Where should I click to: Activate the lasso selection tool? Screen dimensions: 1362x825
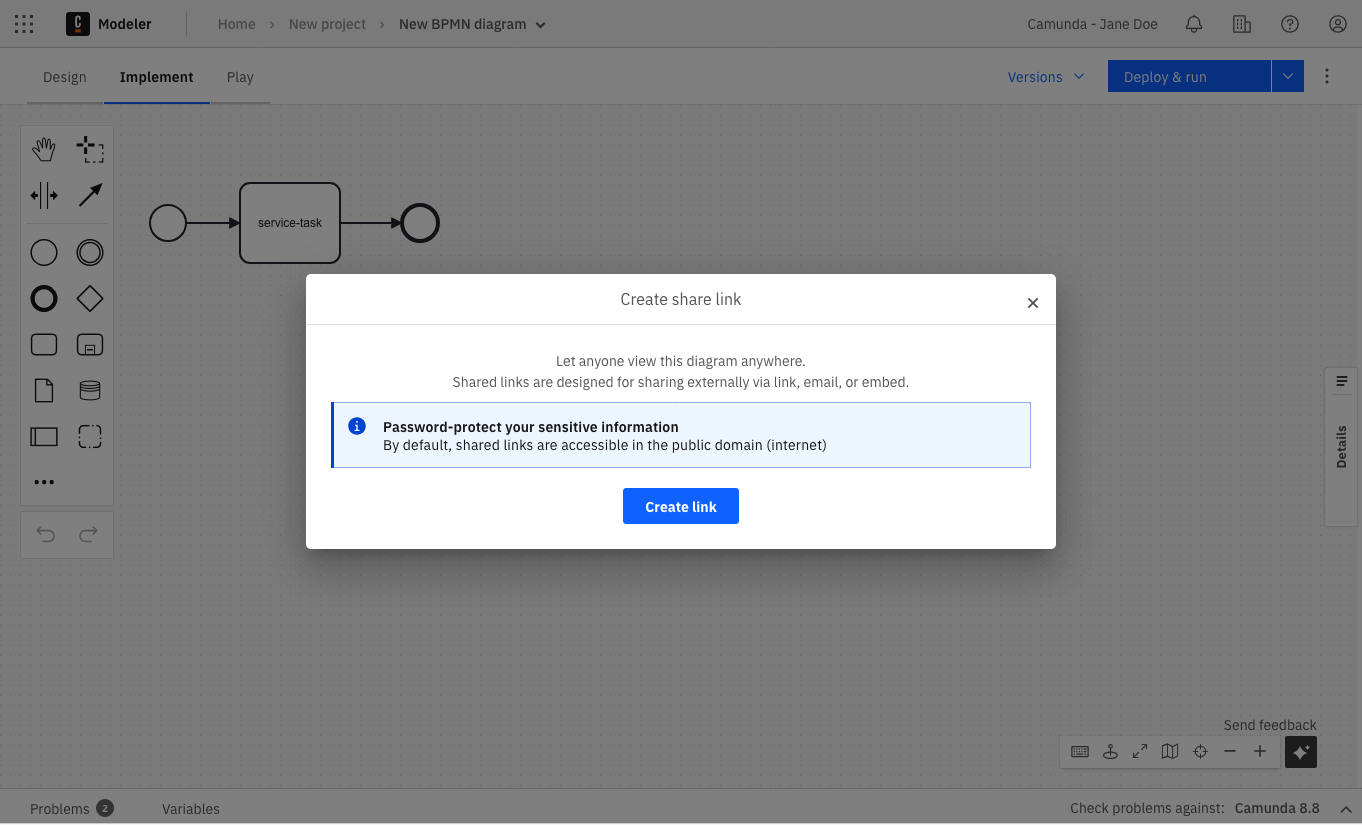click(x=90, y=148)
